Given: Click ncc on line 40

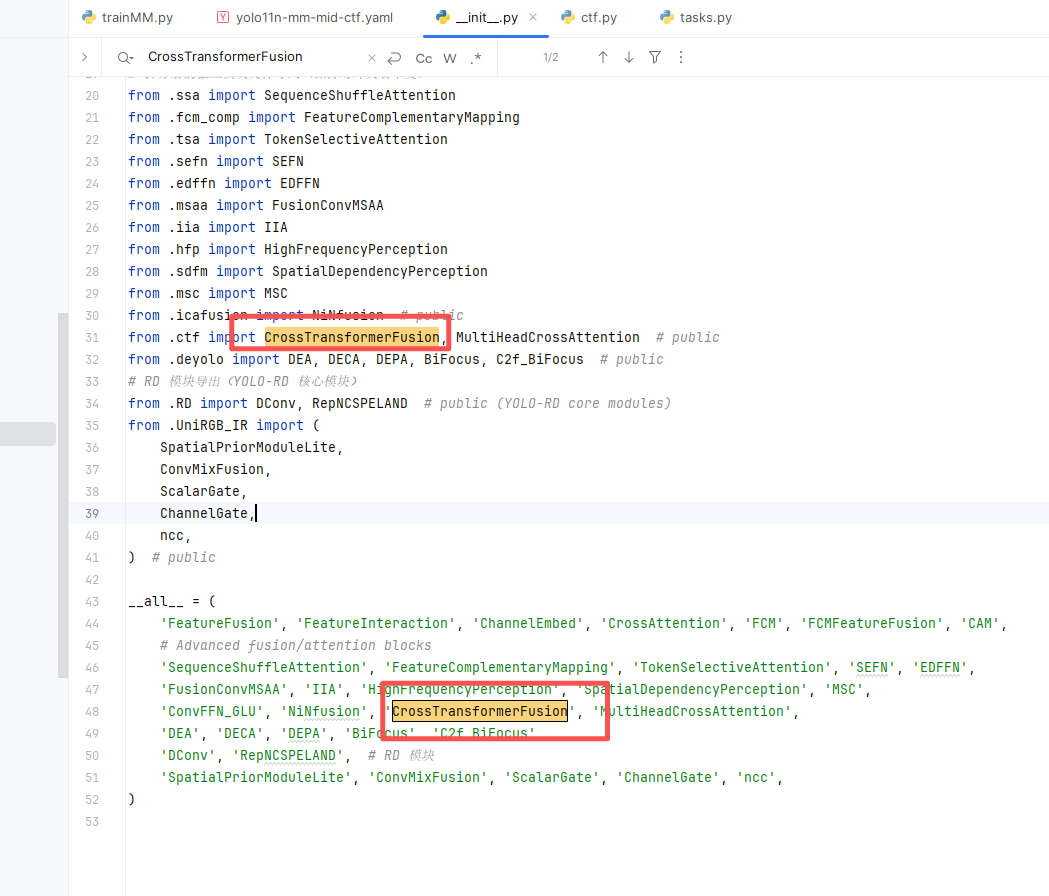Looking at the screenshot, I should tap(172, 535).
